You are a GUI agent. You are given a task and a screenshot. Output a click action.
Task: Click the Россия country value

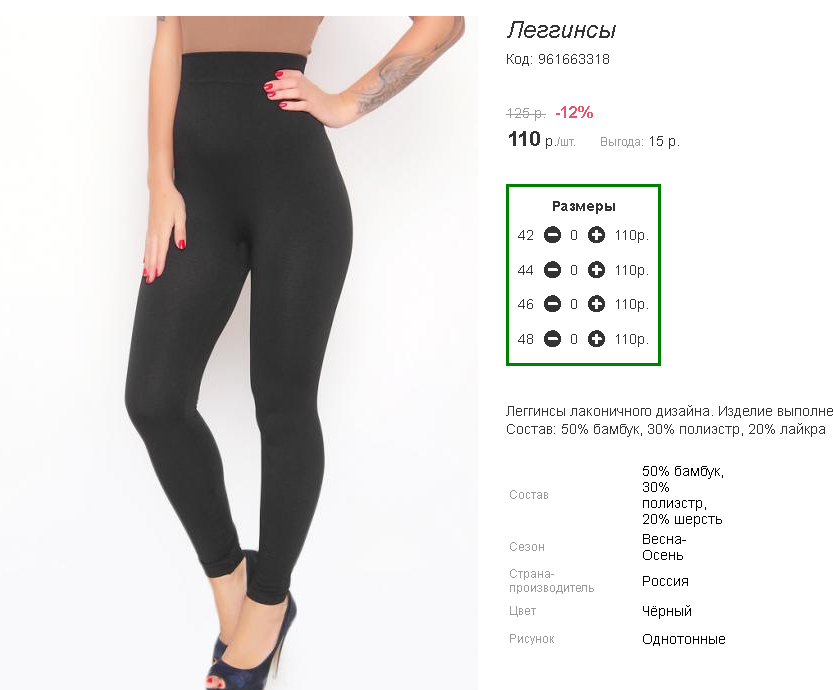point(665,581)
